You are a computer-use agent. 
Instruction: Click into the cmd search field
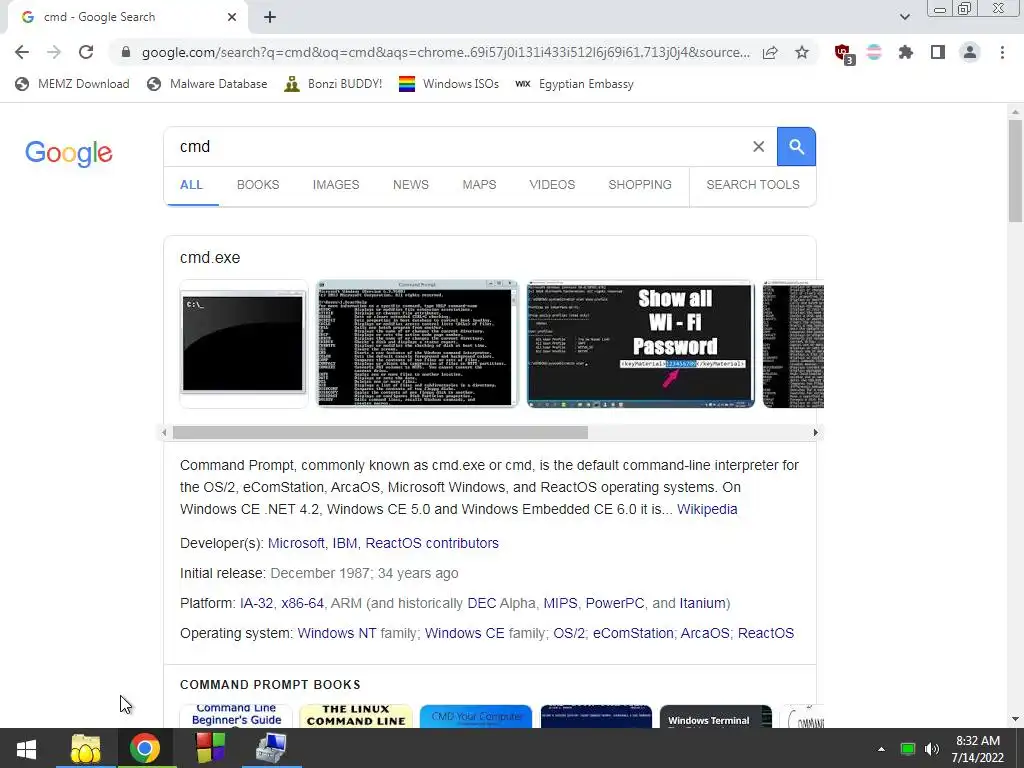pyautogui.click(x=457, y=146)
